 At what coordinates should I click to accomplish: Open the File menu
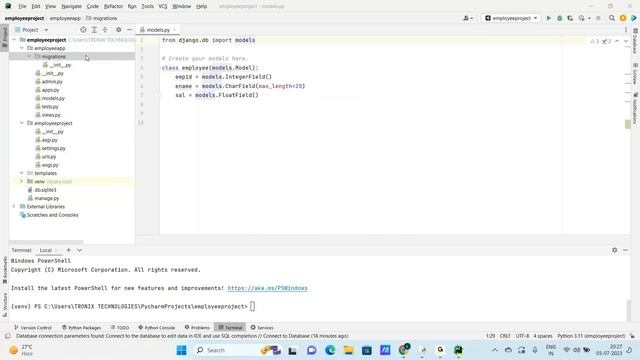22,6
